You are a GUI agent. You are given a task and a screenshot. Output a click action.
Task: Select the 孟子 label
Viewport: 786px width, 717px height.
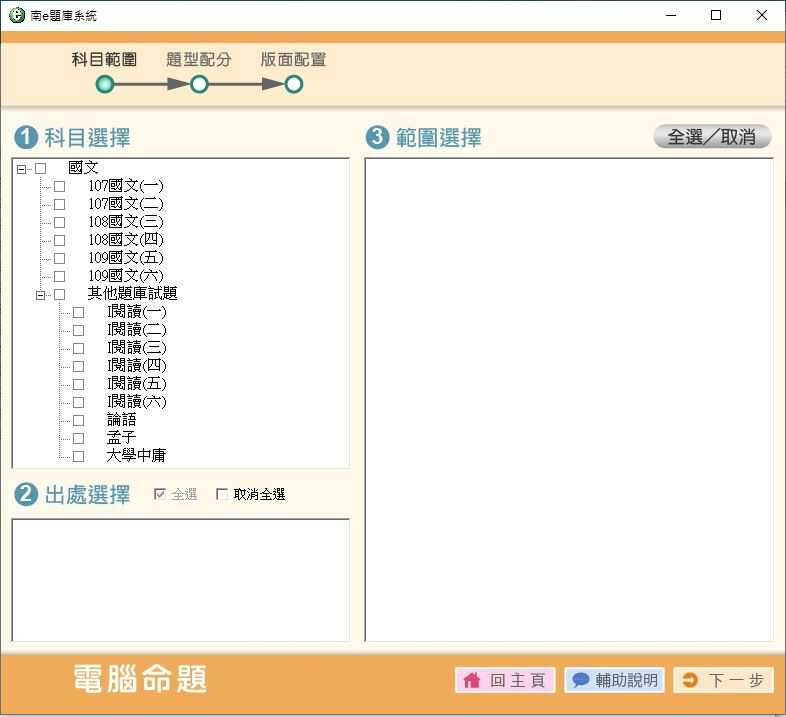point(121,437)
